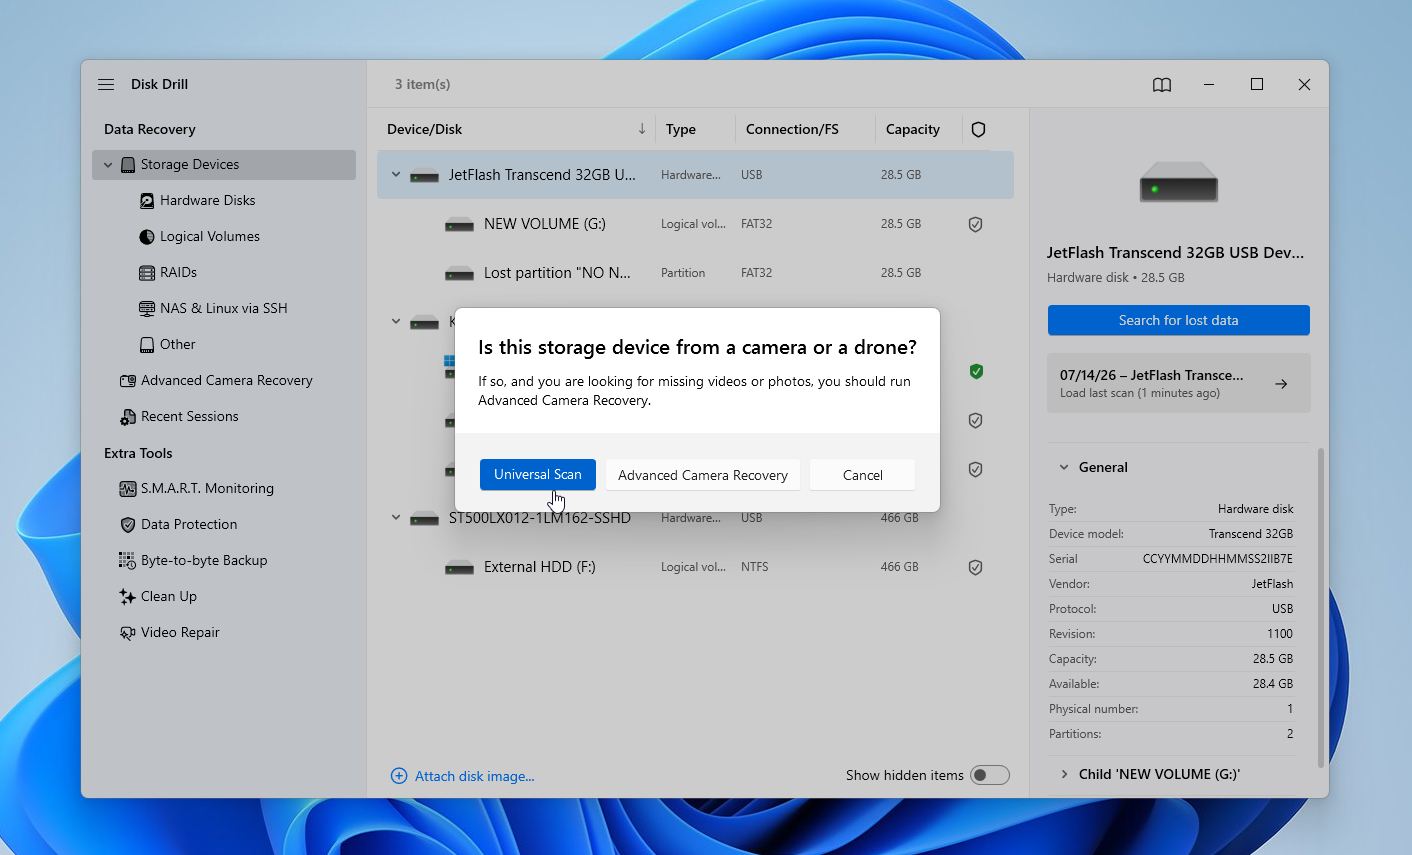Click the Other device icon
The height and width of the screenshot is (855, 1412).
pos(147,345)
